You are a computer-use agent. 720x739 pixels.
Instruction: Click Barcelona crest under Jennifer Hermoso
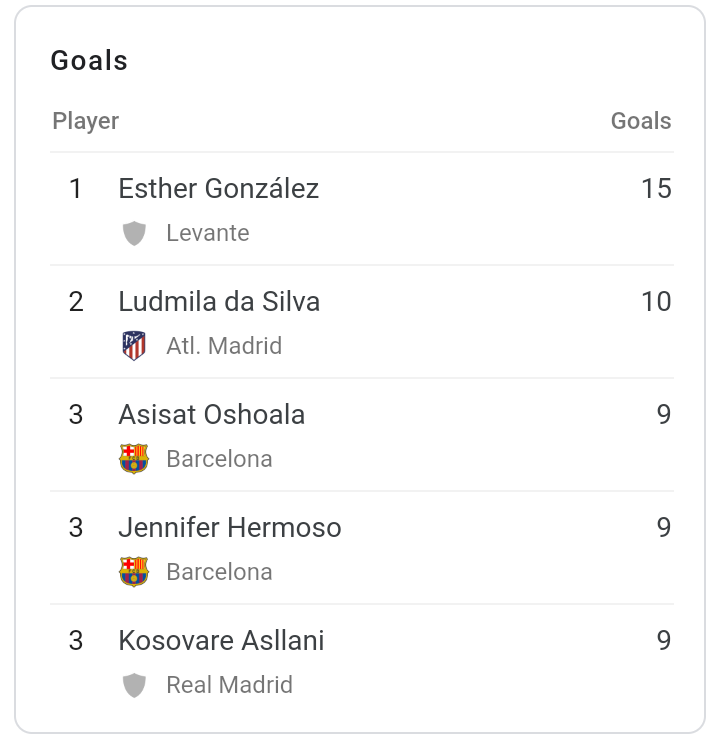(x=134, y=572)
